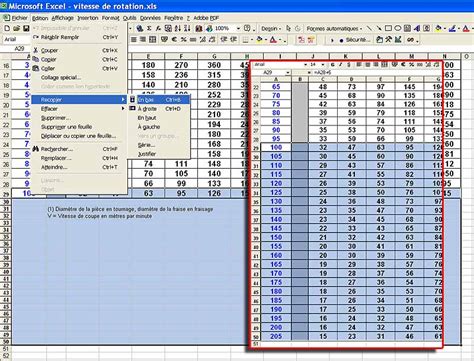Viewport: 474px width, 361px height.
Task: Insert WordArt from Drawing toolbar
Action: (417, 29)
